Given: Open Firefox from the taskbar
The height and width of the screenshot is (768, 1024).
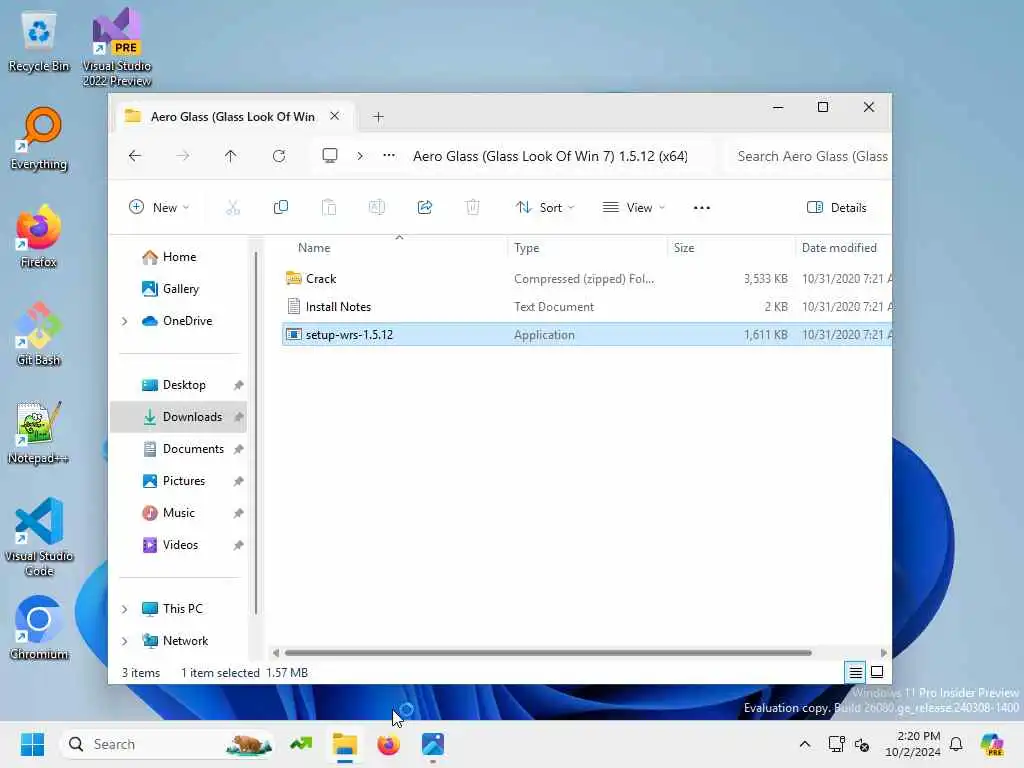Looking at the screenshot, I should point(389,744).
